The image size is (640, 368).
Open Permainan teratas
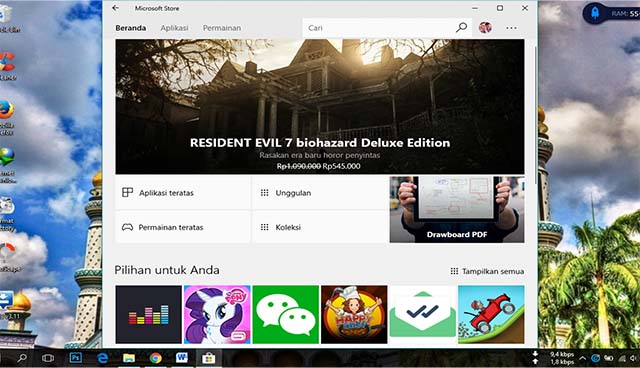coord(183,227)
